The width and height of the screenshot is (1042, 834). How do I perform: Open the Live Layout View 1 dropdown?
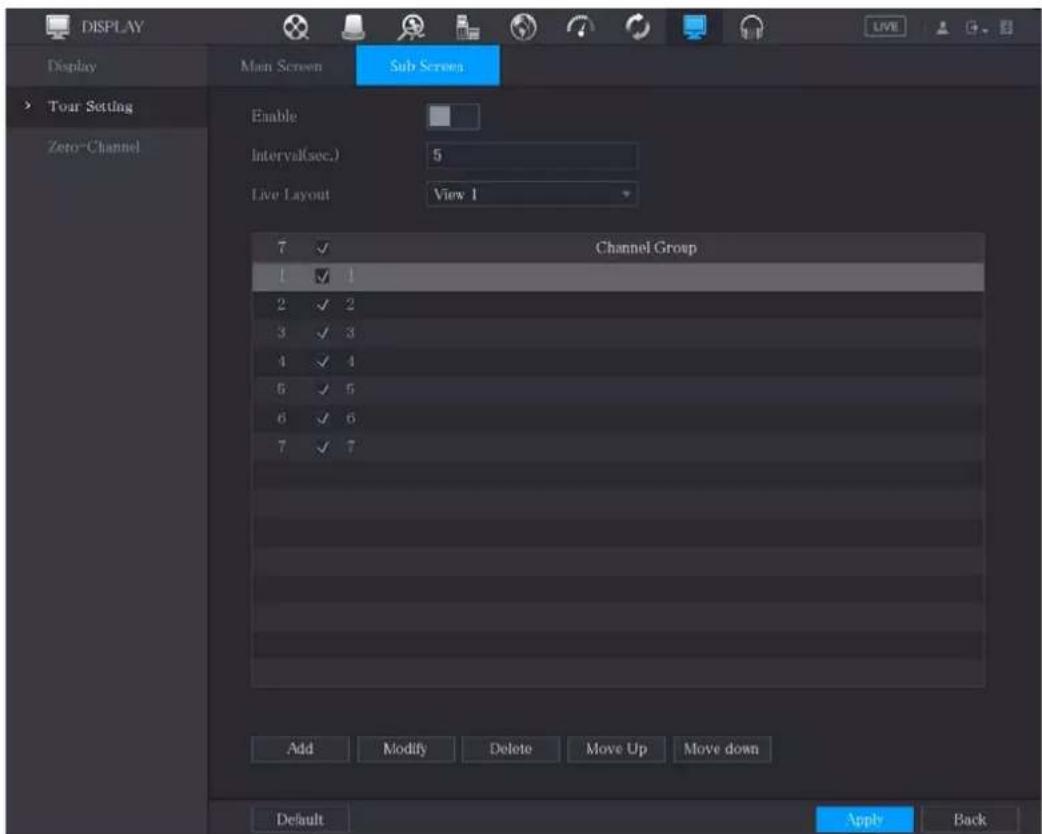point(532,195)
